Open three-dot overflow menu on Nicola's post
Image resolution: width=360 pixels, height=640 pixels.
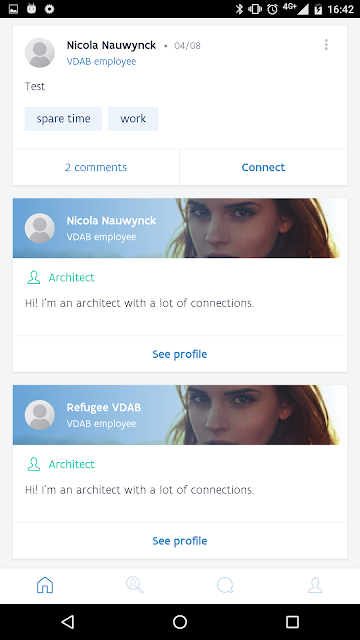pyautogui.click(x=326, y=44)
